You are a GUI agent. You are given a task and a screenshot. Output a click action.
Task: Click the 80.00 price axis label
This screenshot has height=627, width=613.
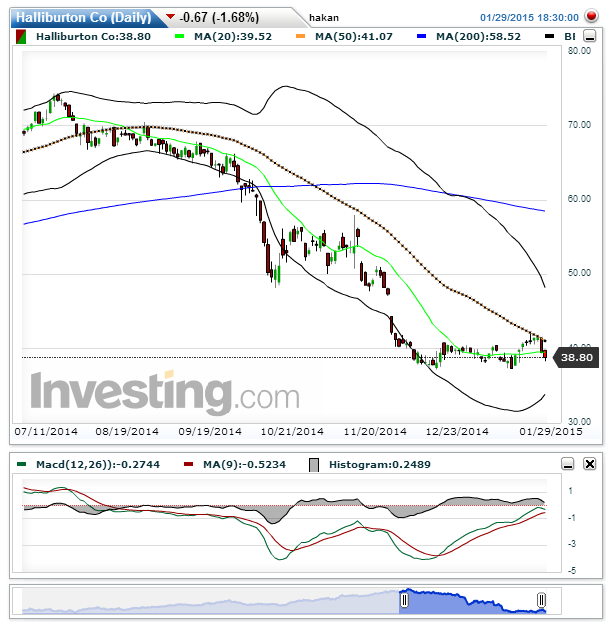[x=579, y=51]
